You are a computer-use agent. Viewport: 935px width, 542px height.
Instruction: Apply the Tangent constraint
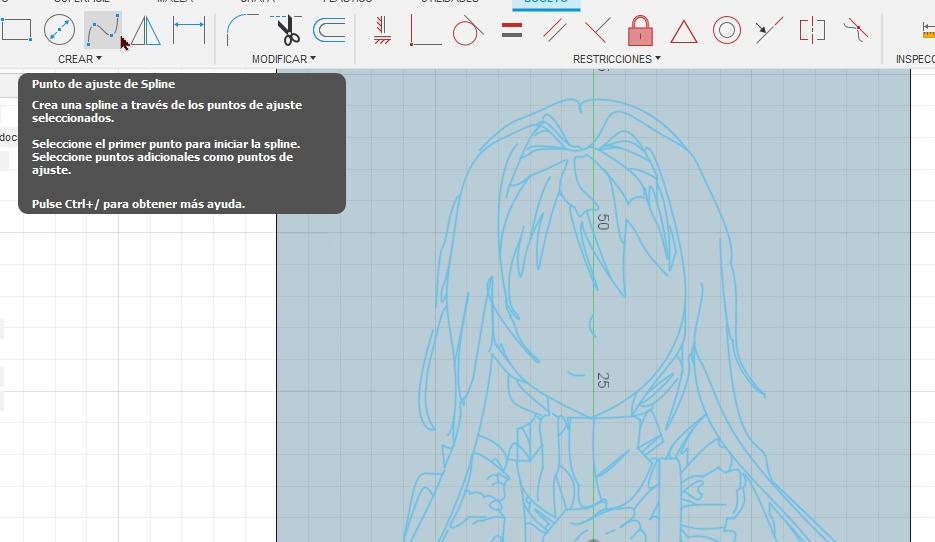point(468,30)
